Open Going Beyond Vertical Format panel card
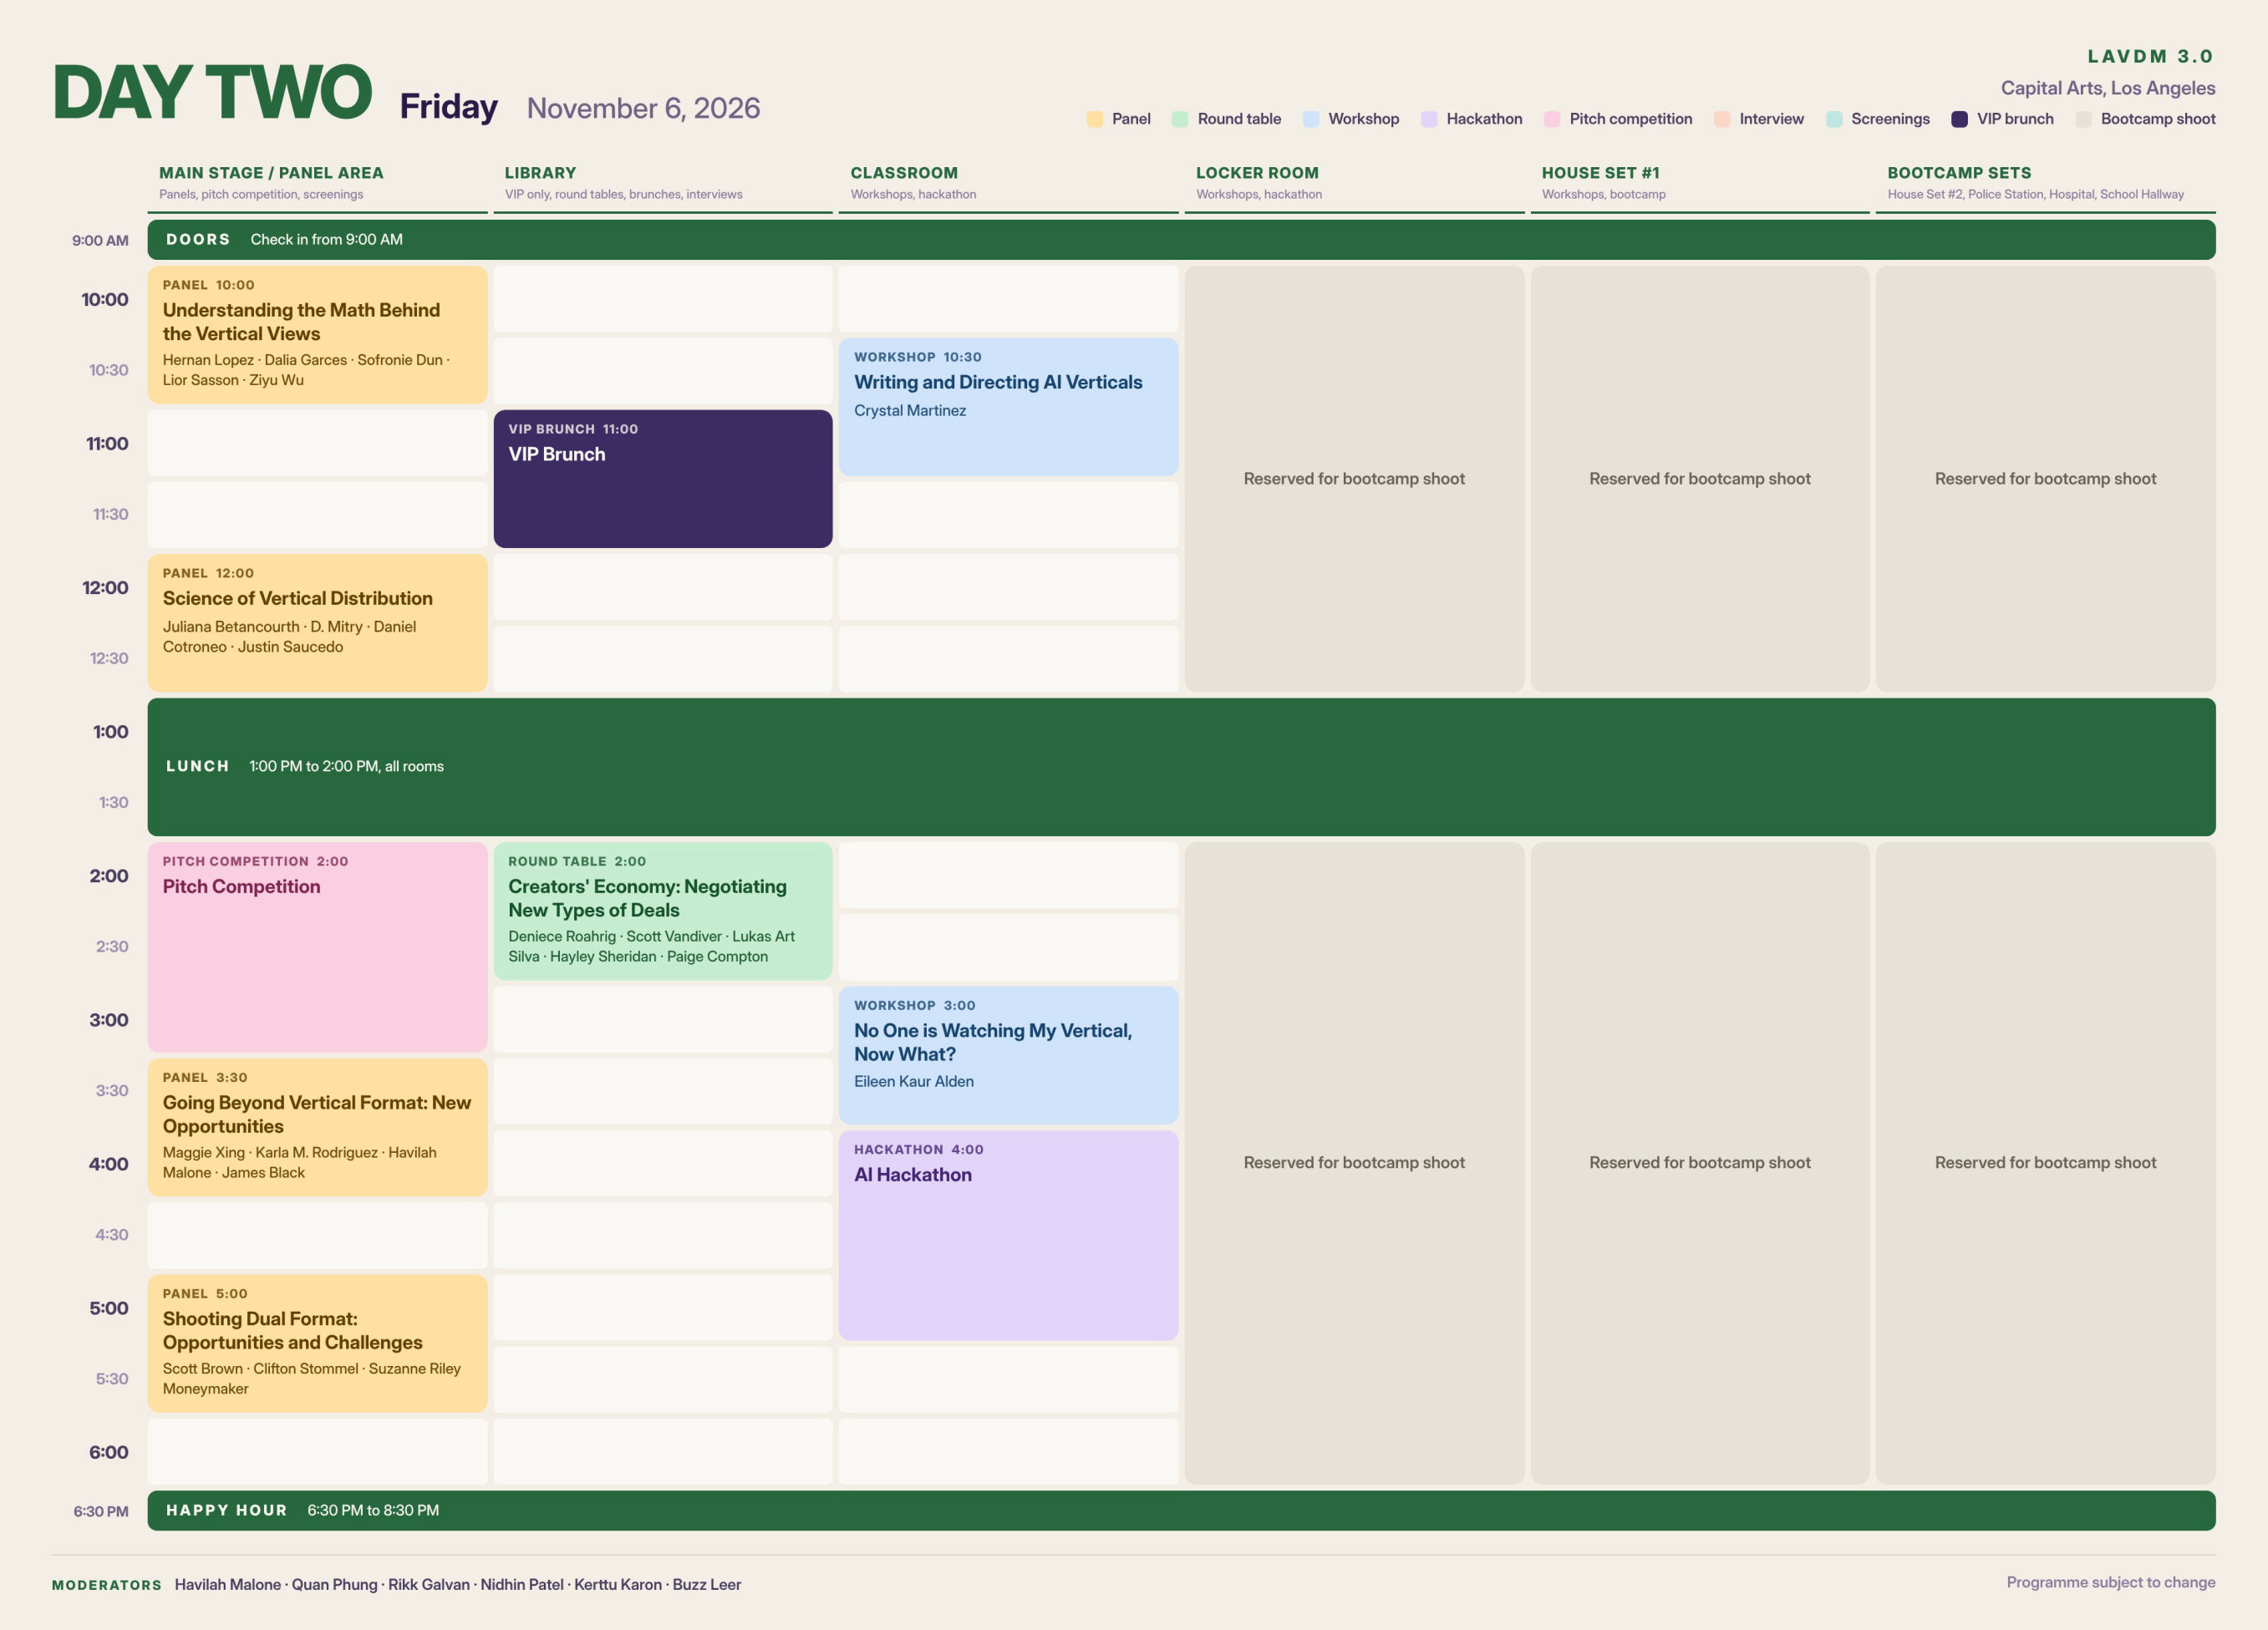The height and width of the screenshot is (1630, 2268). coord(317,1127)
